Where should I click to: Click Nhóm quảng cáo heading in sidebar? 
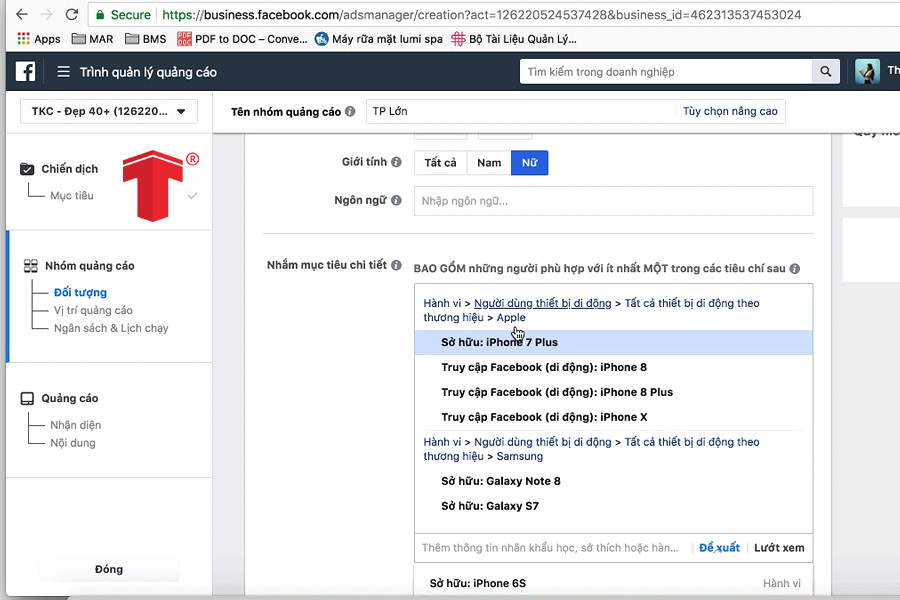click(90, 266)
